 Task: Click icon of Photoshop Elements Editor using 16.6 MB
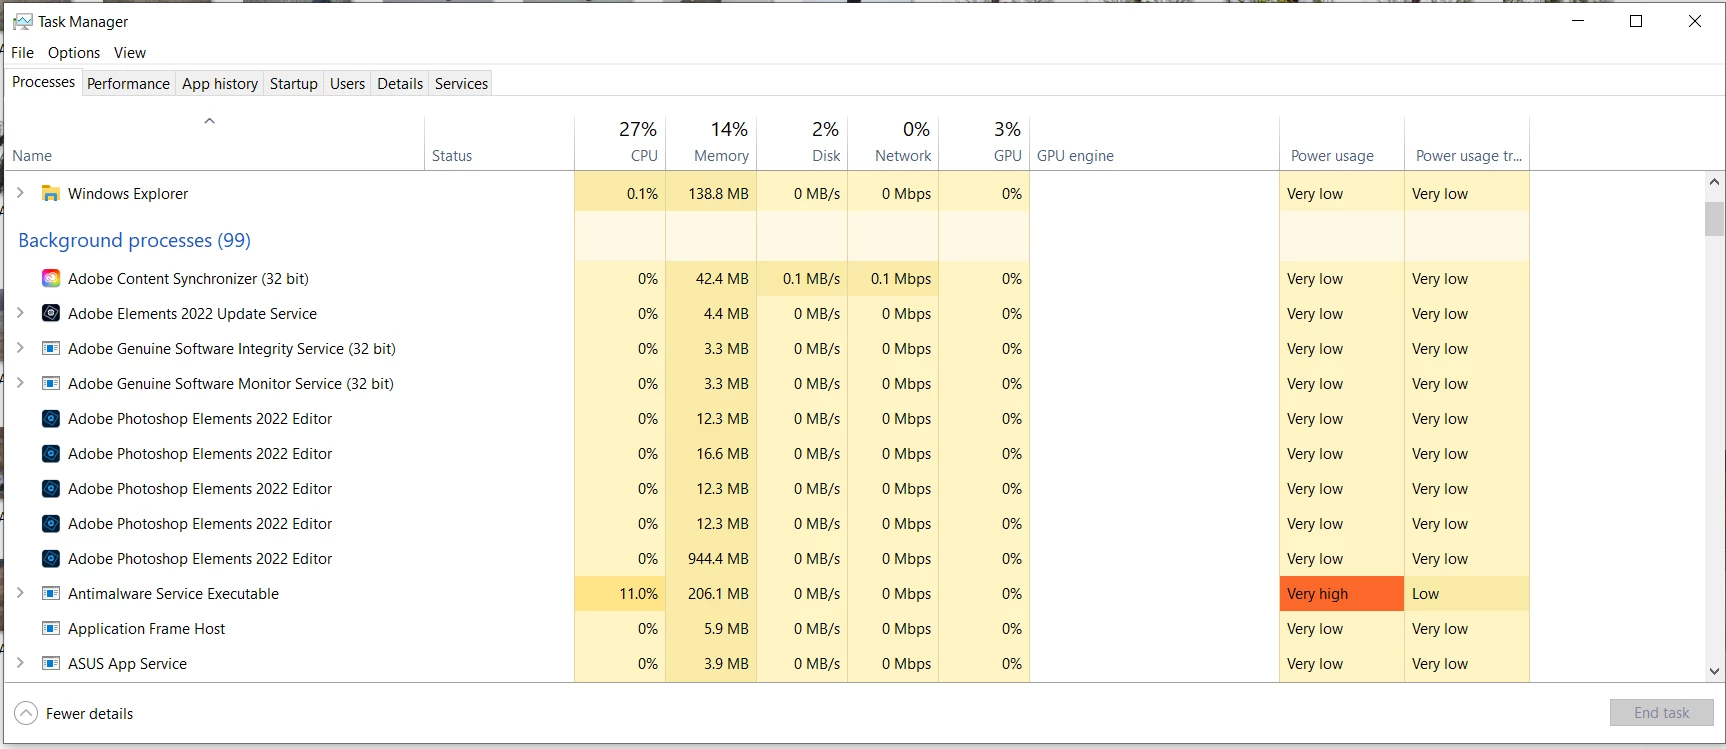point(51,454)
